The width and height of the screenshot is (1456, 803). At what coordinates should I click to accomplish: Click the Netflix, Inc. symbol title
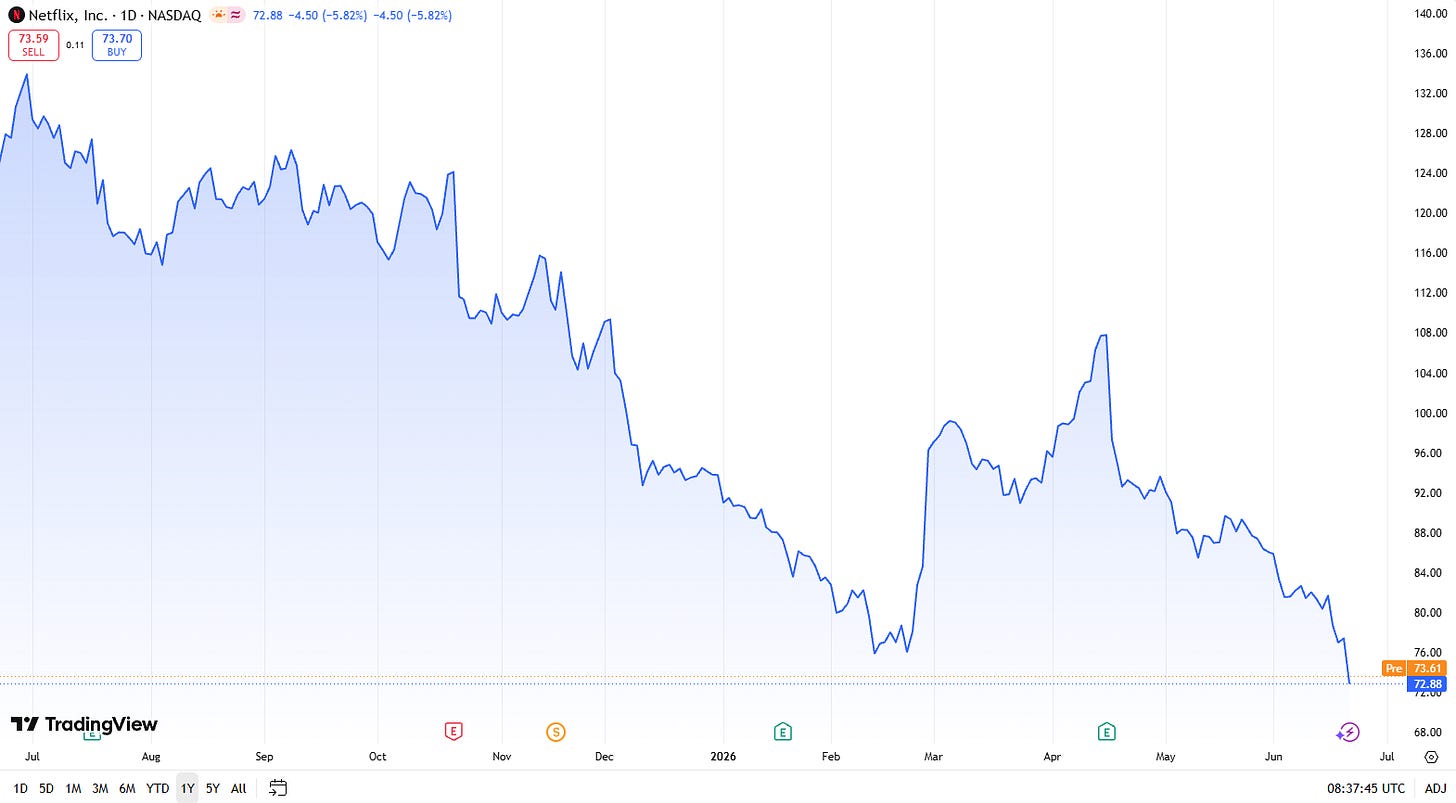coord(68,16)
